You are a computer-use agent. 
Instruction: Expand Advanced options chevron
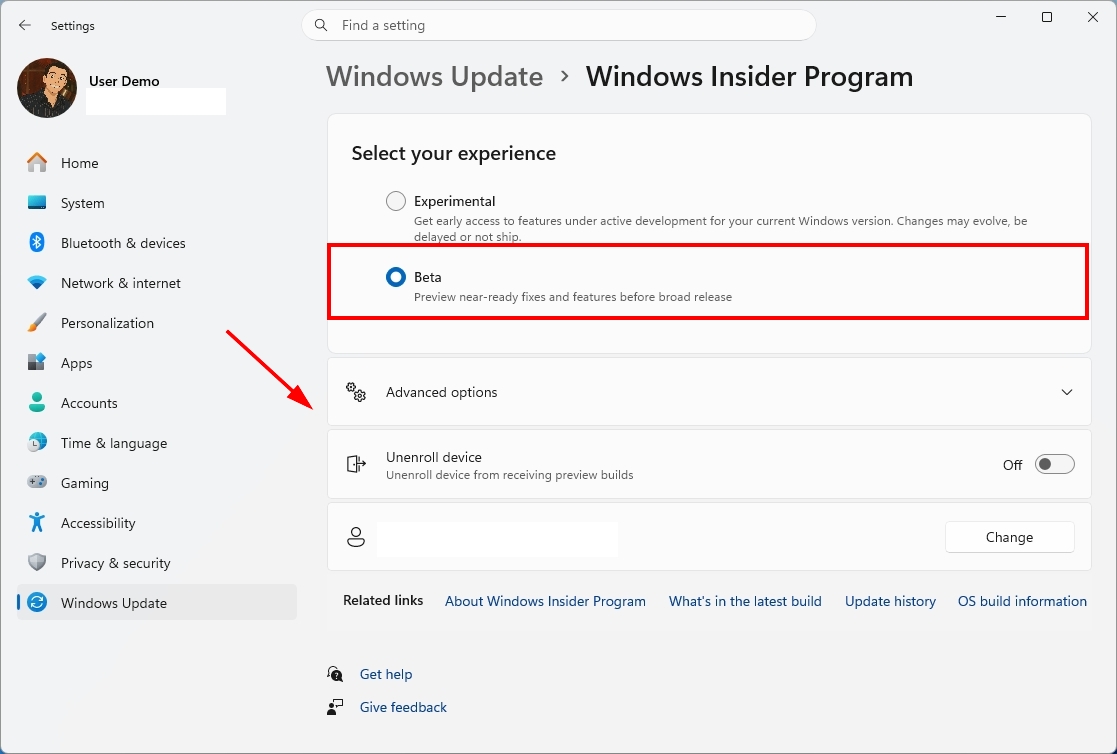(1066, 392)
